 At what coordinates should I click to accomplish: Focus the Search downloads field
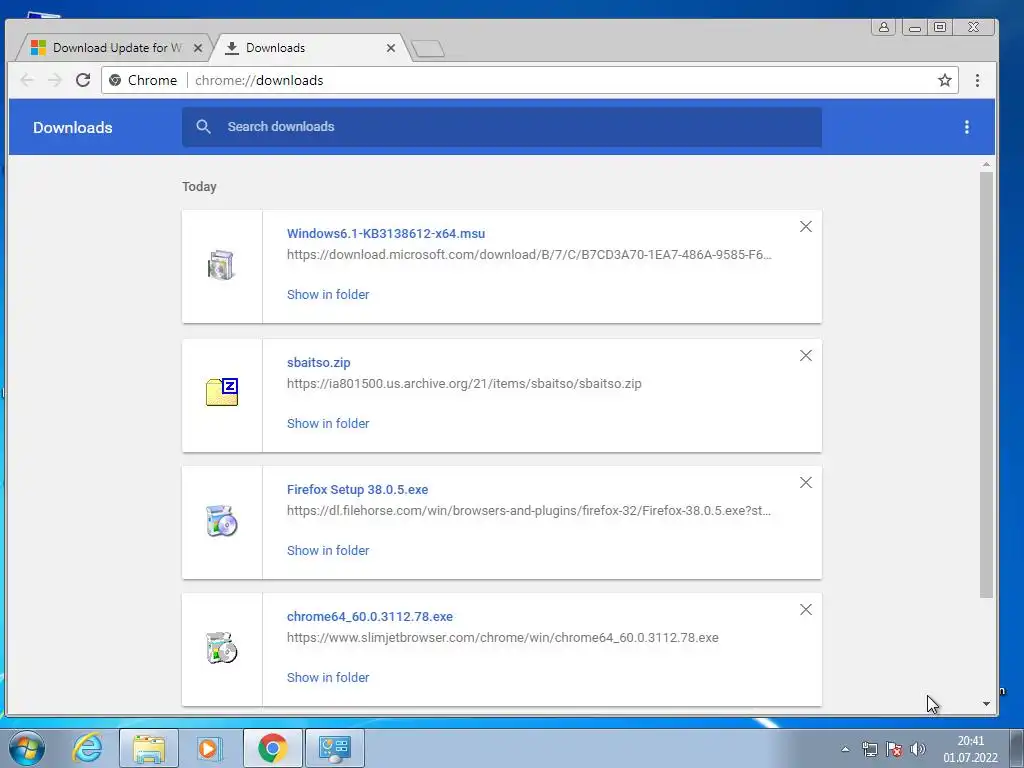click(502, 127)
